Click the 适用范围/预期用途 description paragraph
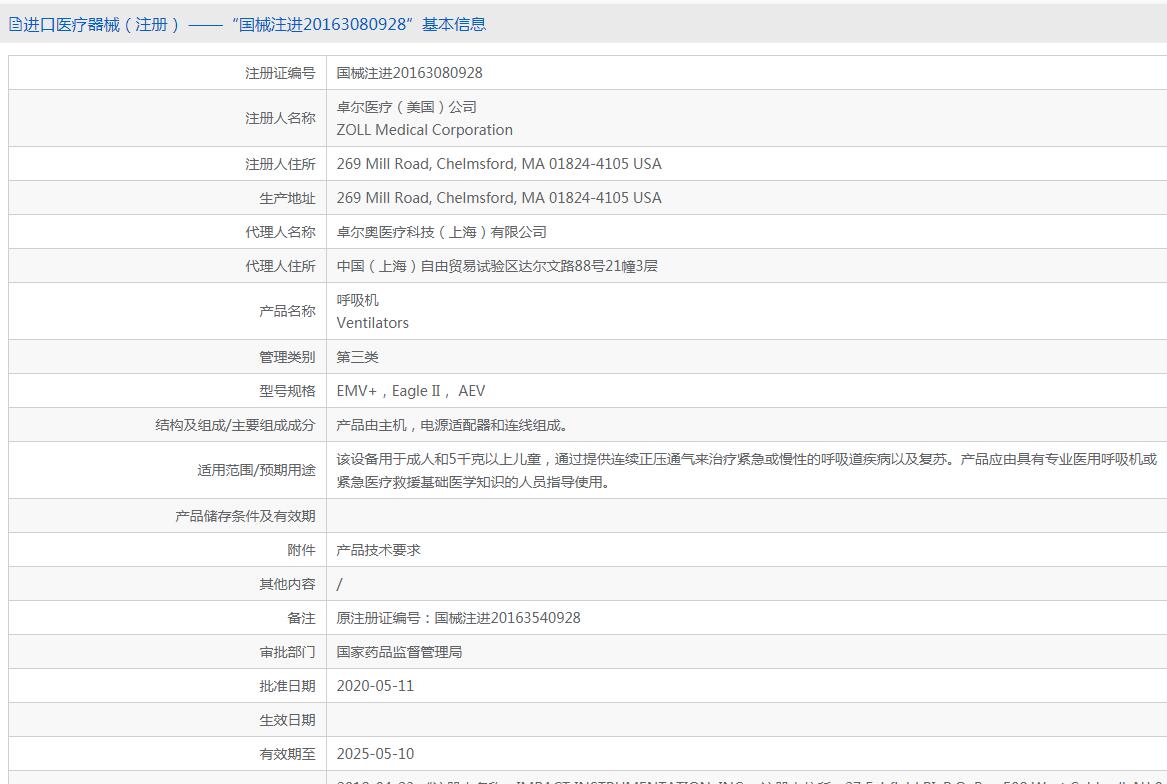 coord(746,471)
